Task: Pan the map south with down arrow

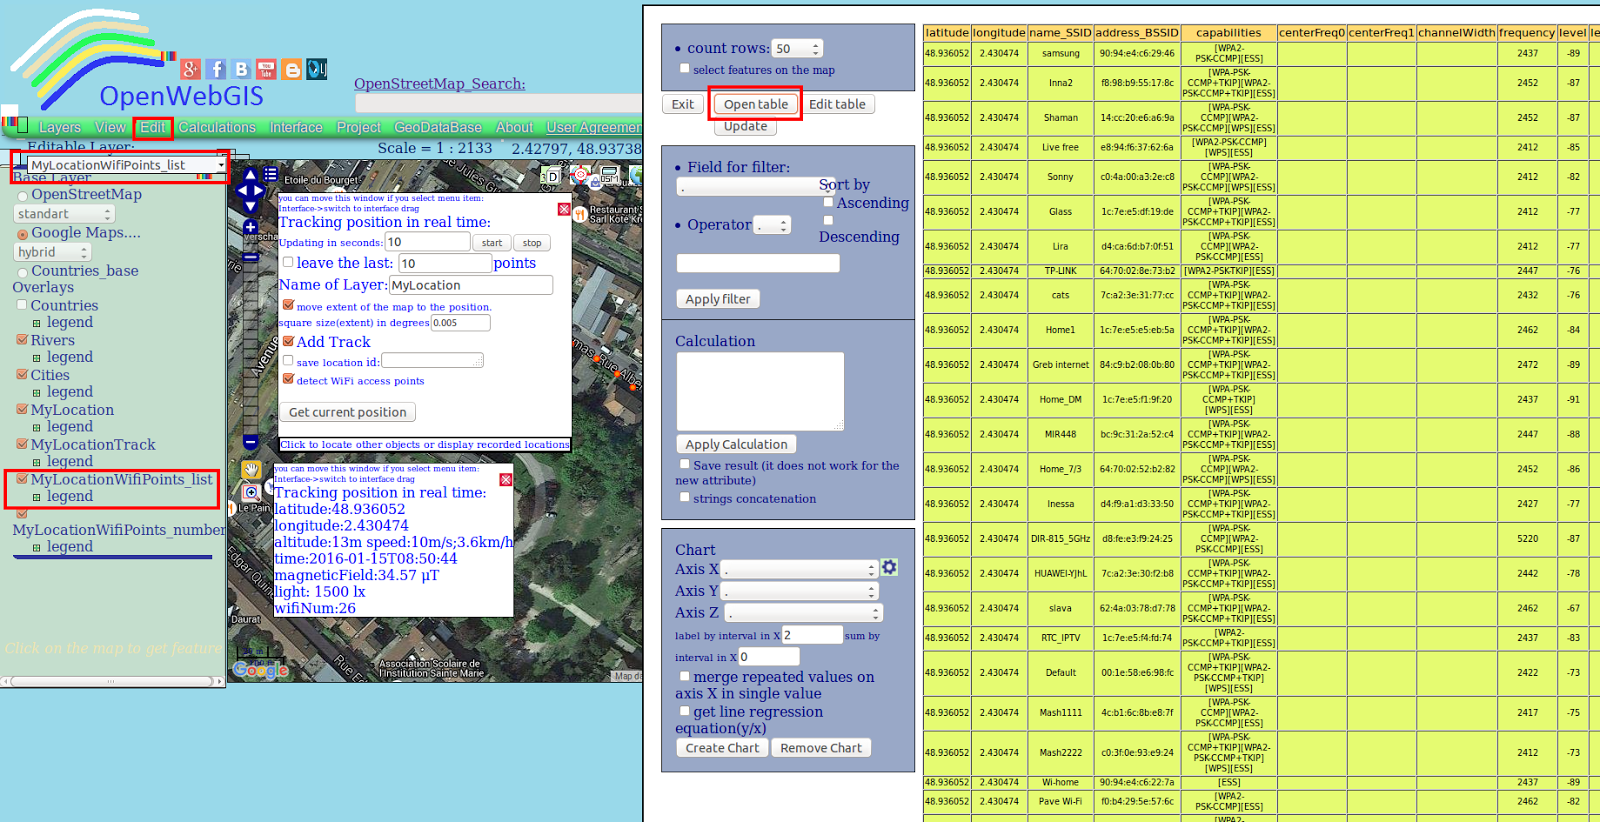Action: (250, 206)
